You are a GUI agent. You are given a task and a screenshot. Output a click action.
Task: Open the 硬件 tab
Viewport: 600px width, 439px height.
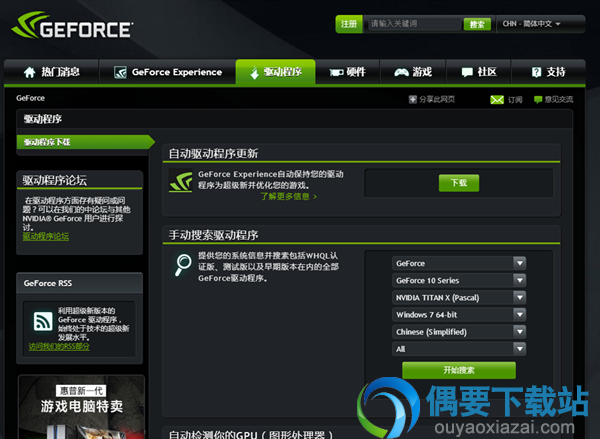tap(347, 72)
